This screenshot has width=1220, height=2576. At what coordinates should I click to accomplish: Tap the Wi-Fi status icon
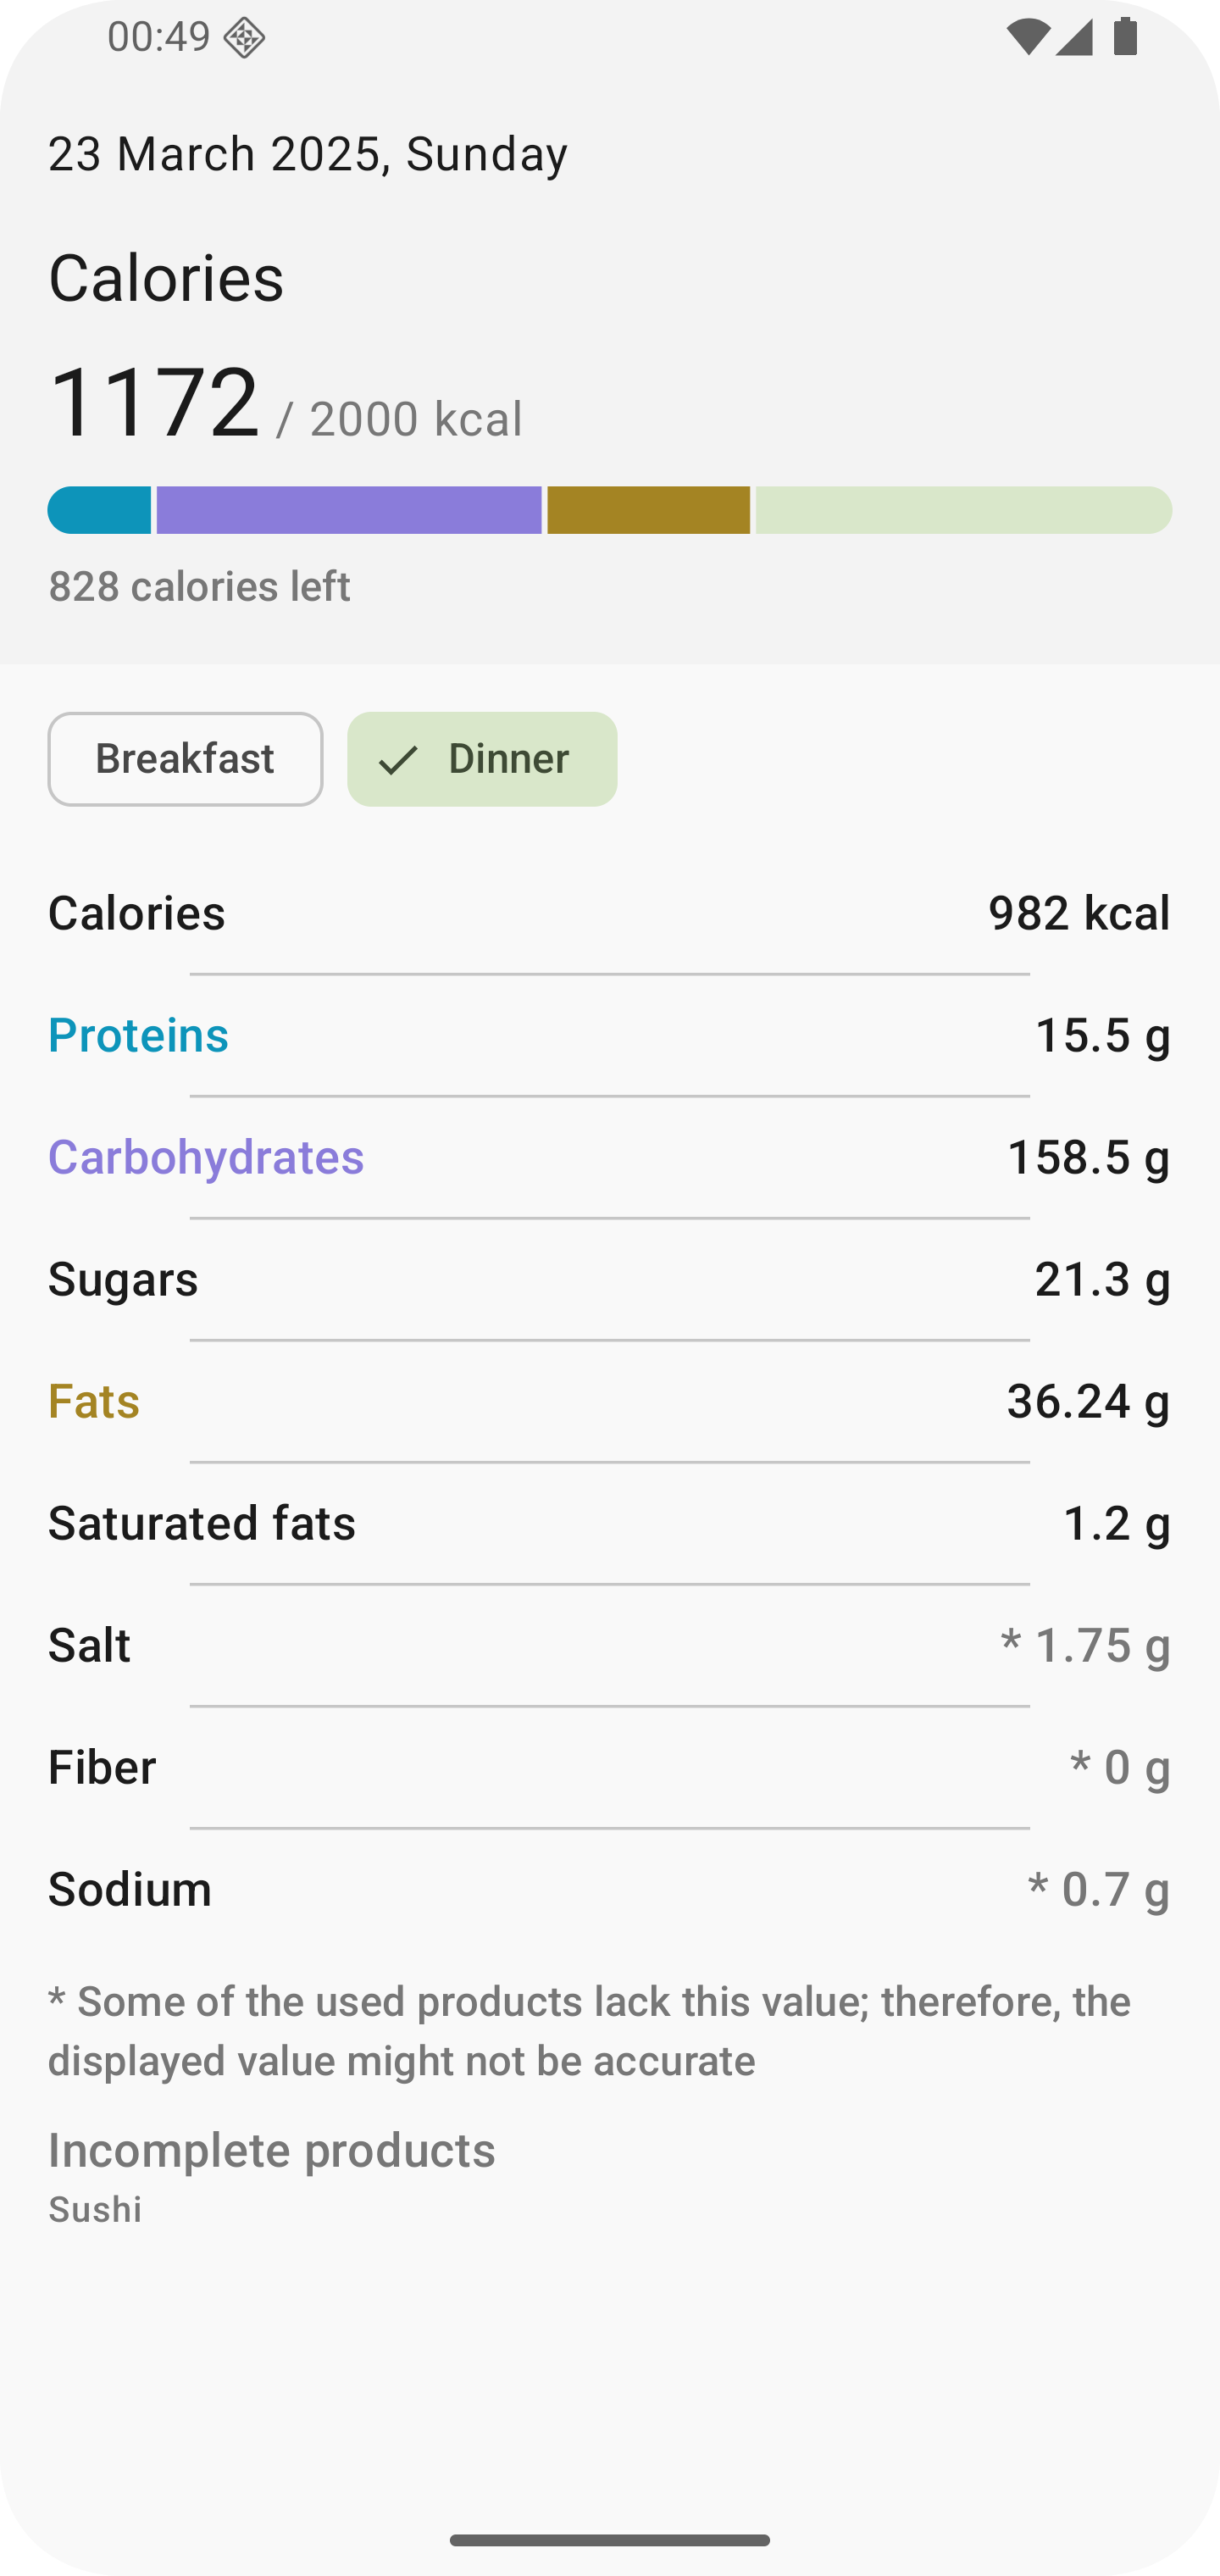(x=1027, y=38)
